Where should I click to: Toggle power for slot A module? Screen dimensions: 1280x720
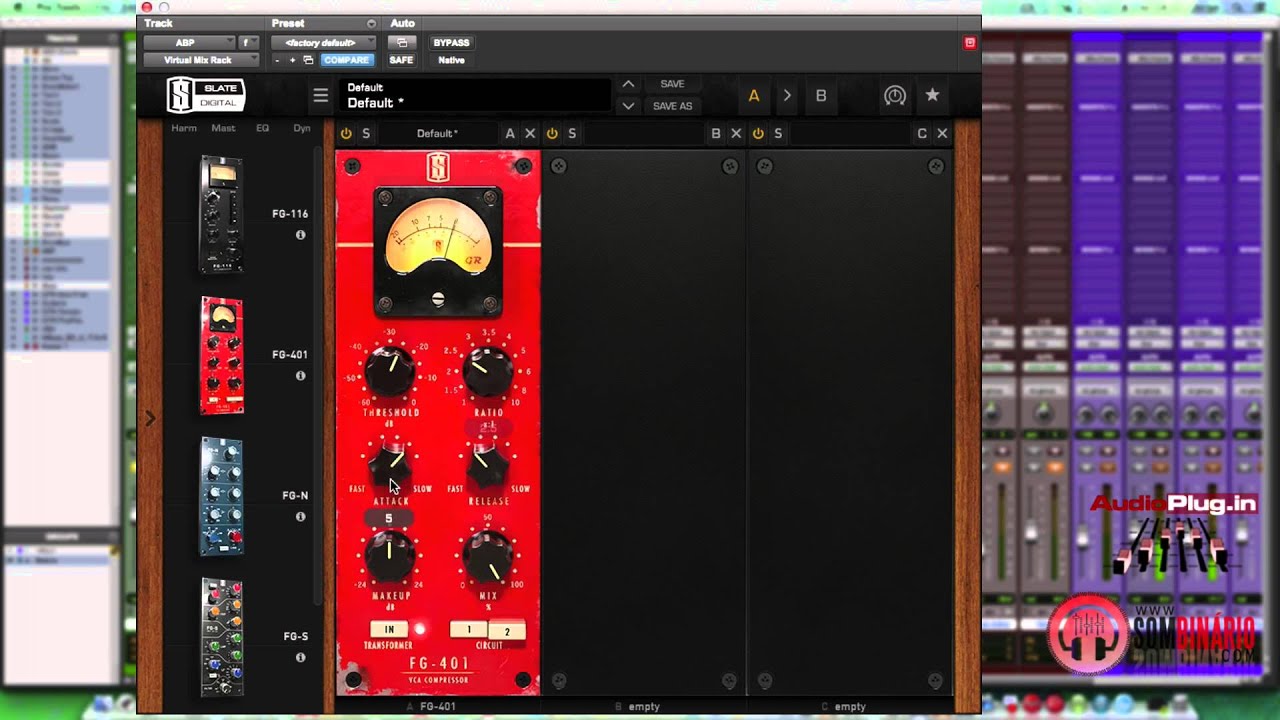pos(346,133)
